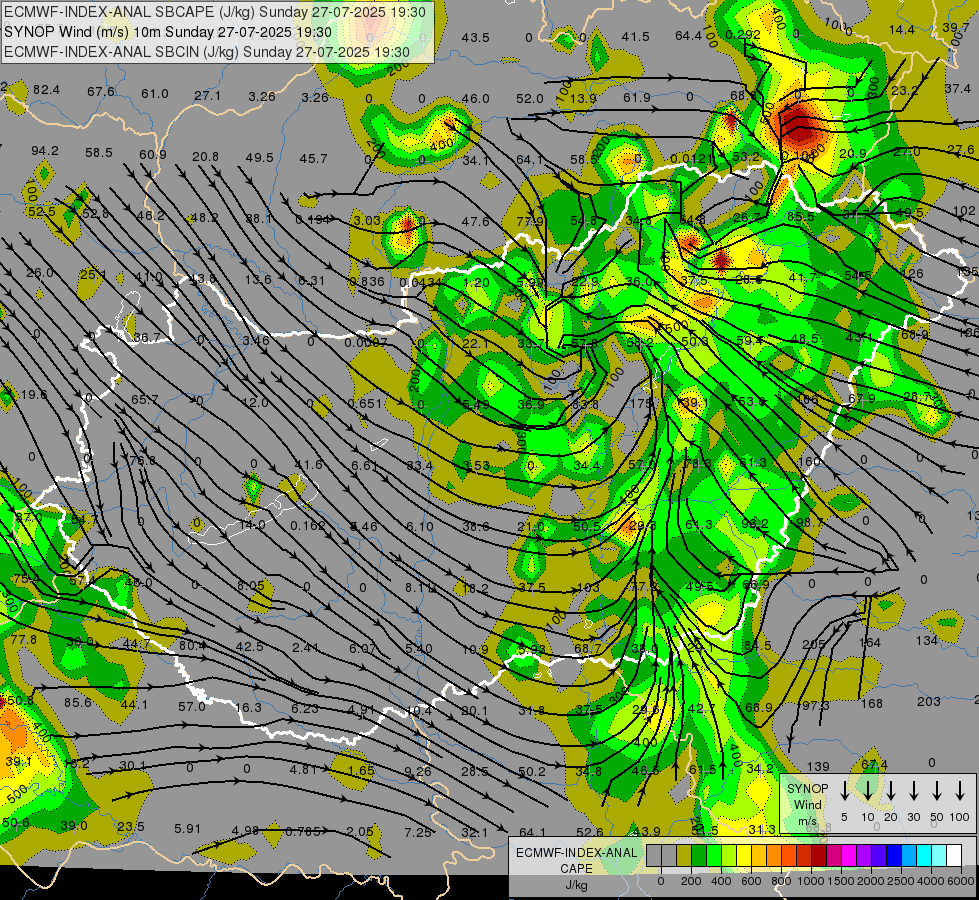The height and width of the screenshot is (900, 979).
Task: Click the map value 139
Action: tap(818, 766)
